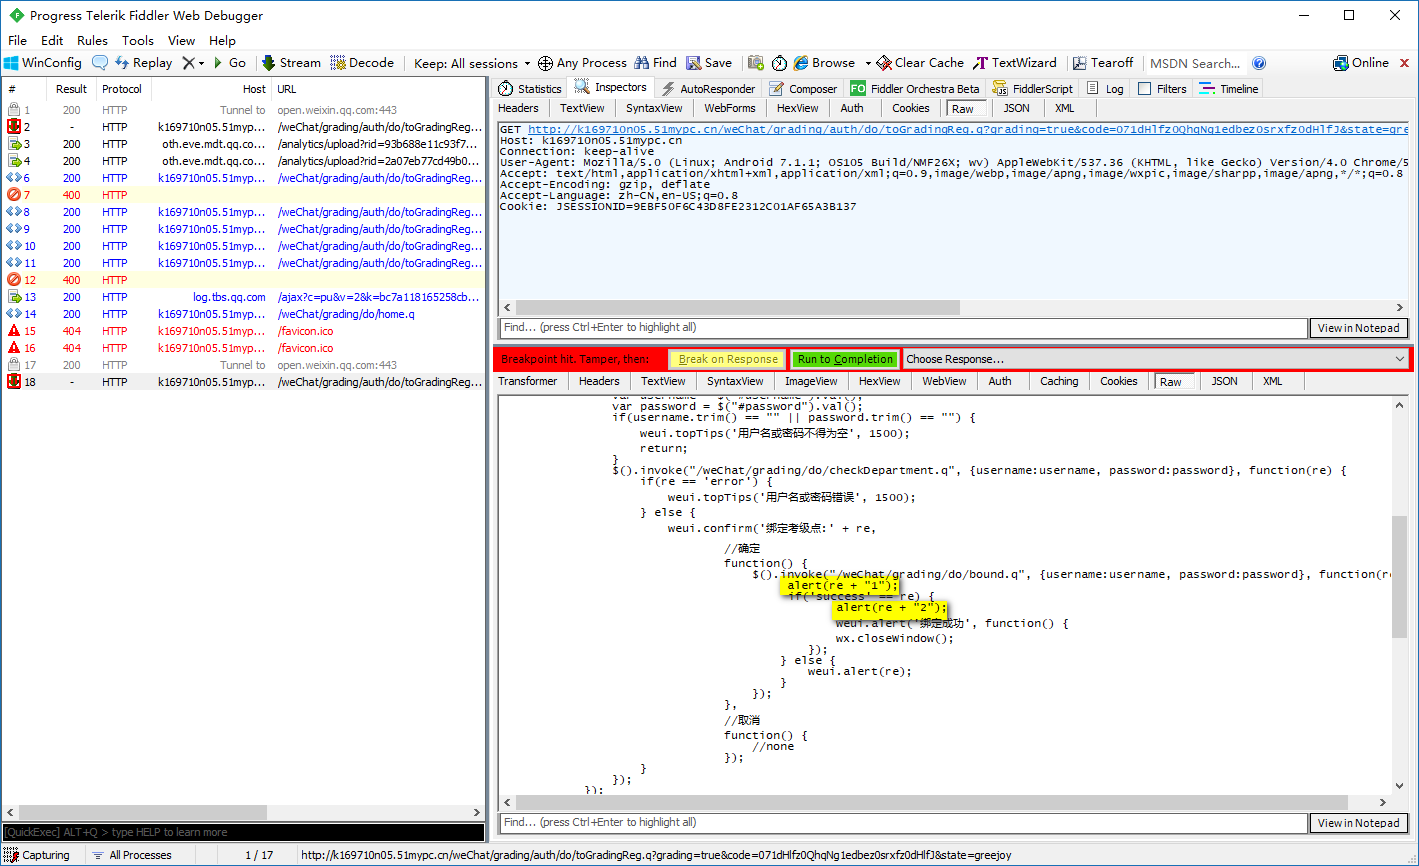The image size is (1419, 866).
Task: Select paused breakpoint session 2
Action: click(x=243, y=127)
